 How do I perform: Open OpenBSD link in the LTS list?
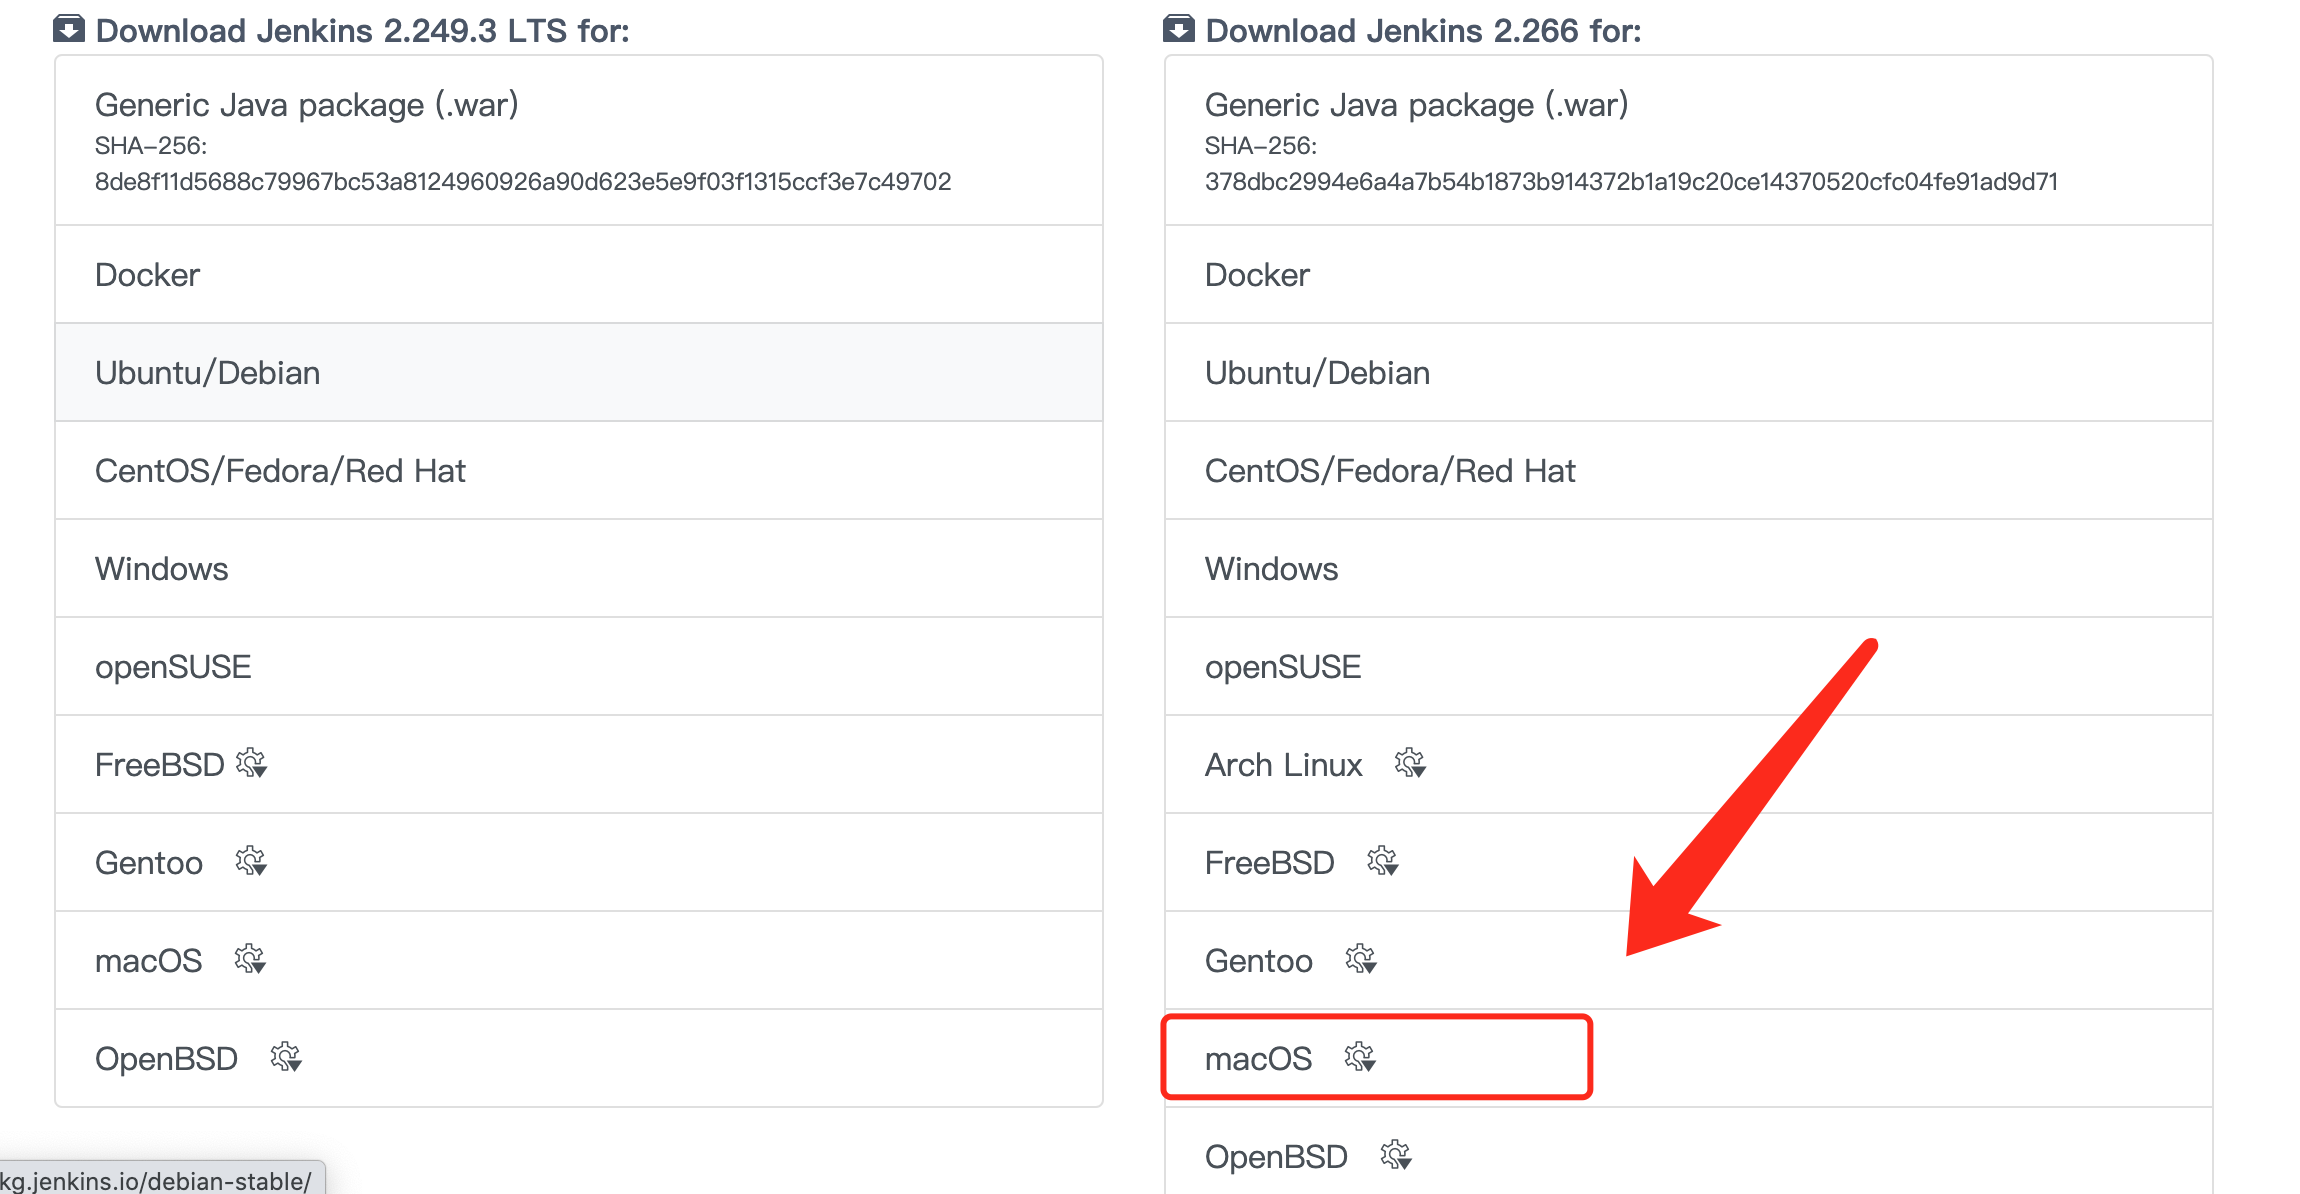pos(579,1058)
